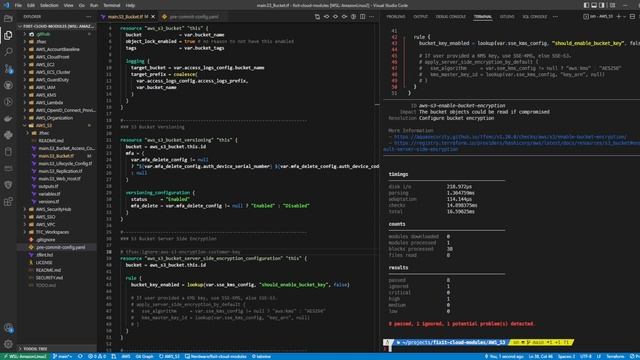Open the registry.terraform.io link in terminal
Screen dimensions: 640x360
coord(517,143)
